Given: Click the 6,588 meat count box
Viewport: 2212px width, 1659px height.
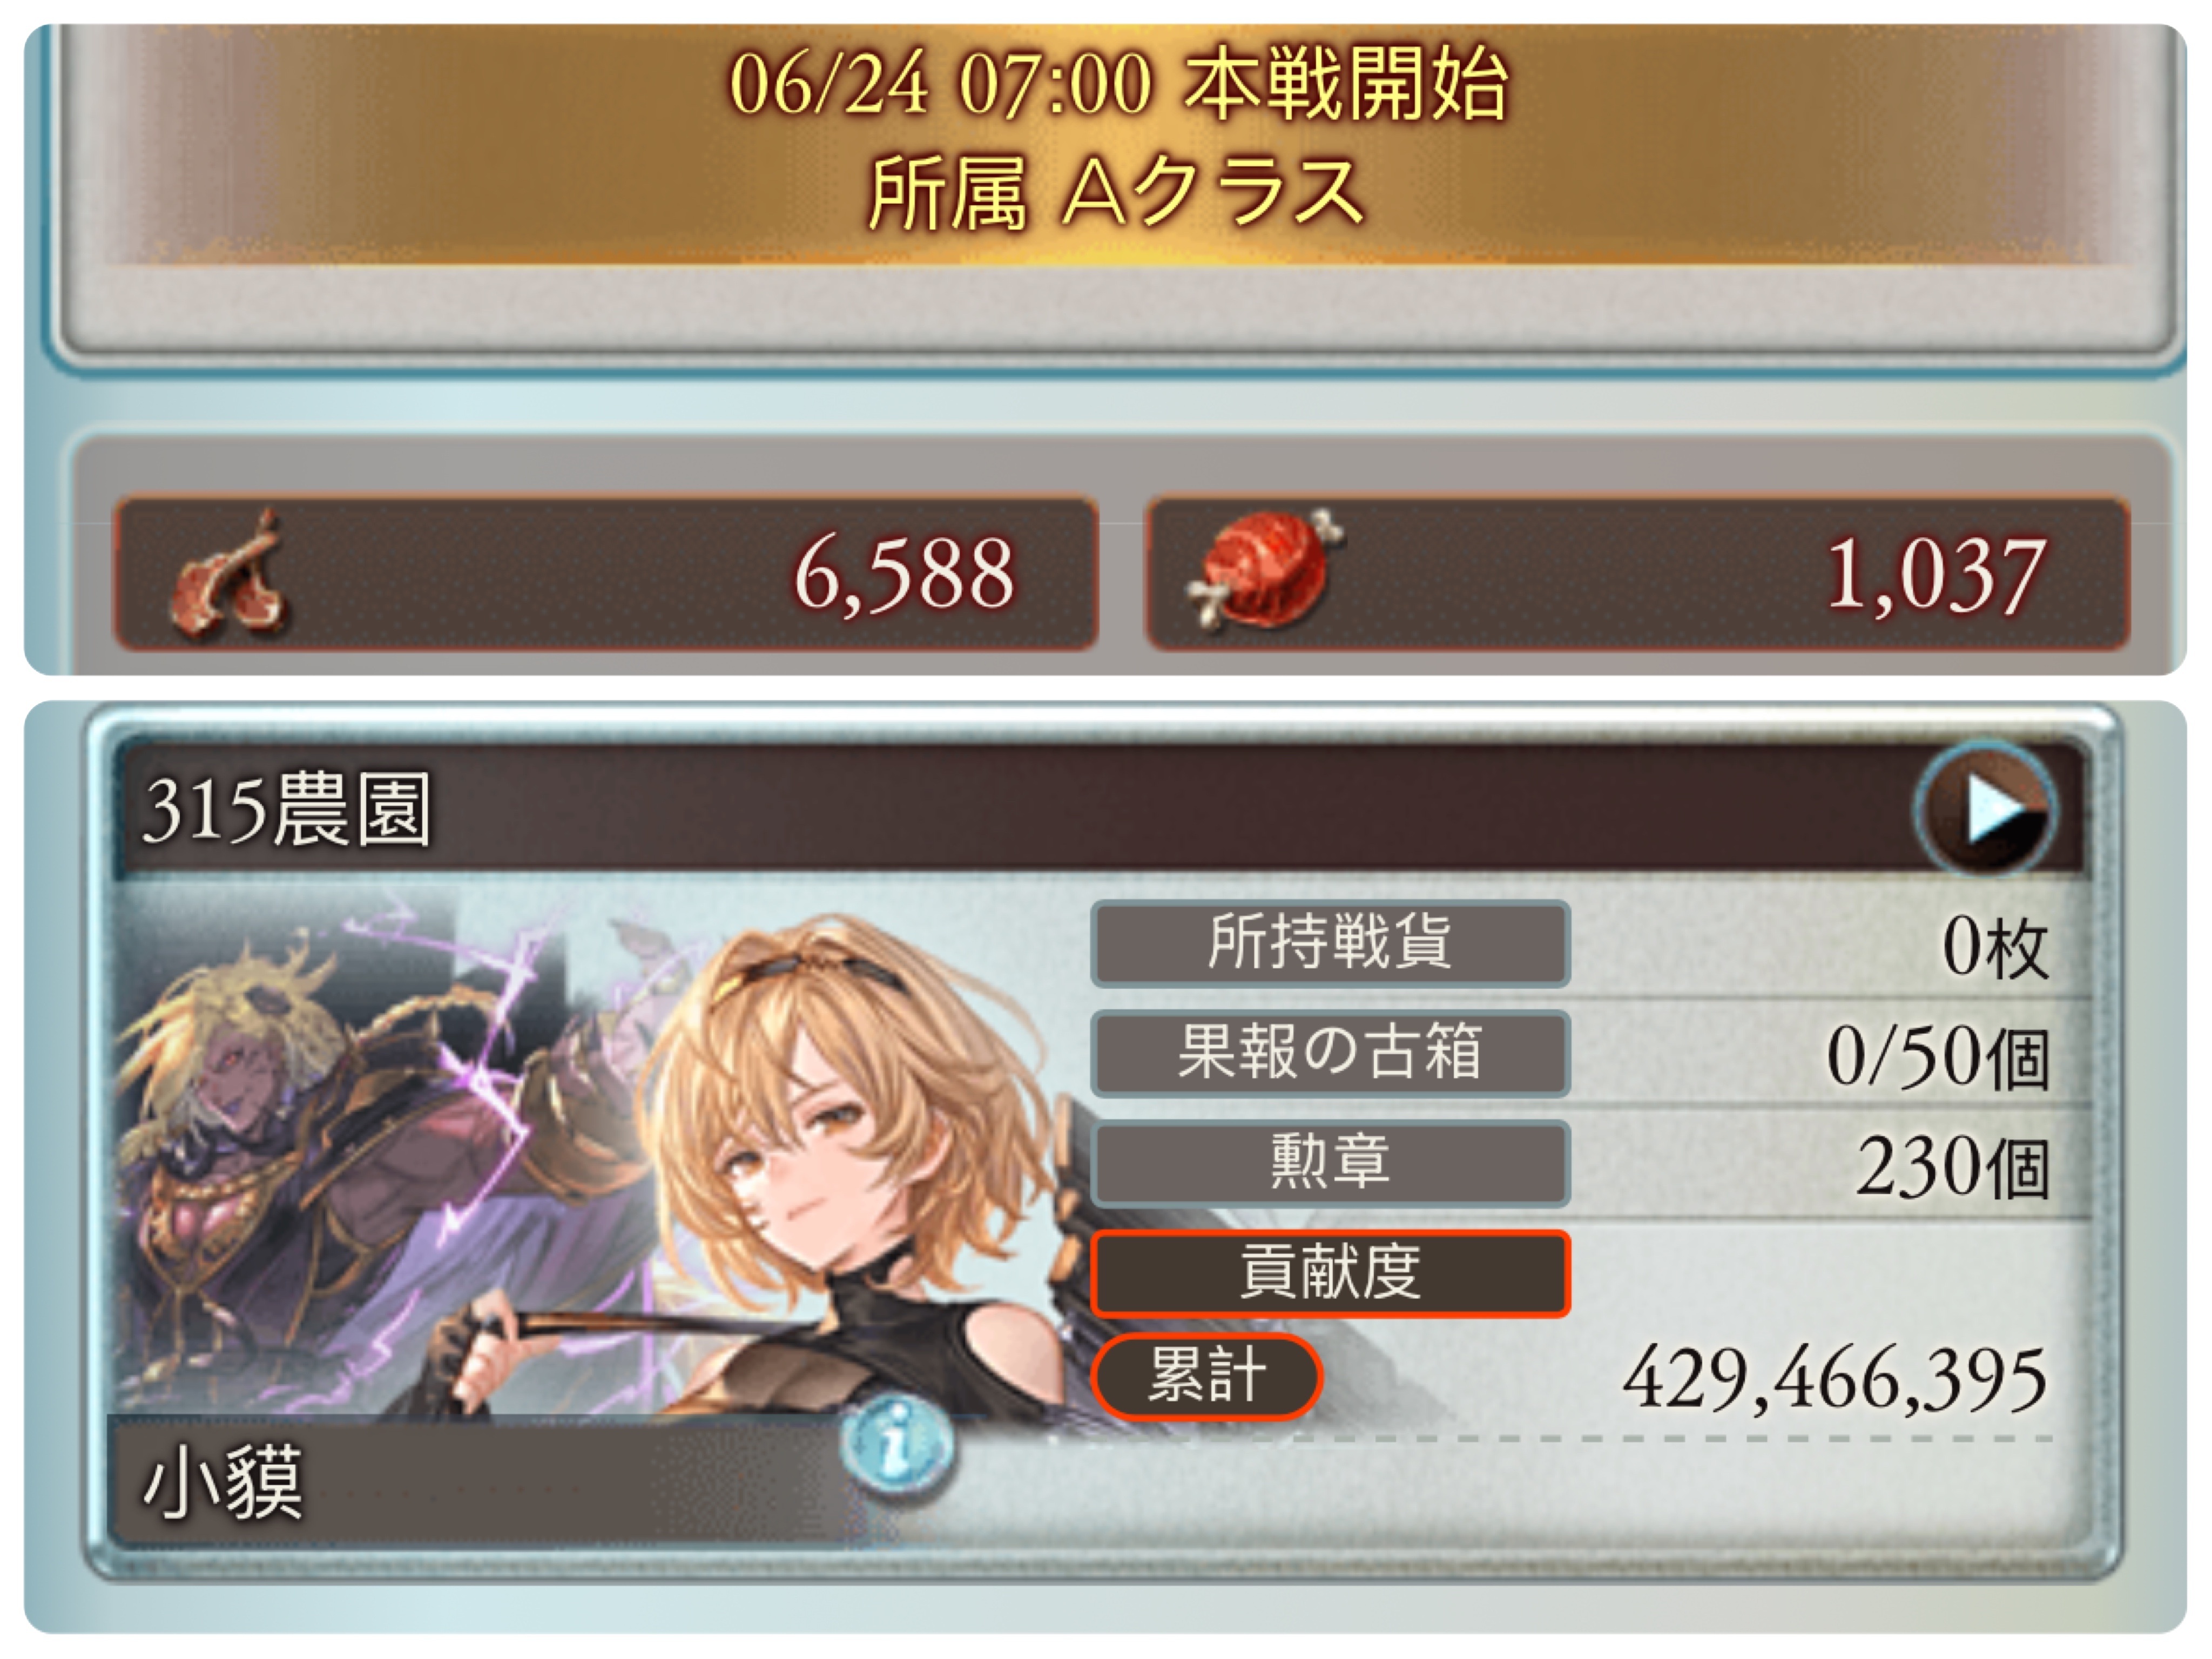Looking at the screenshot, I should coord(606,574).
